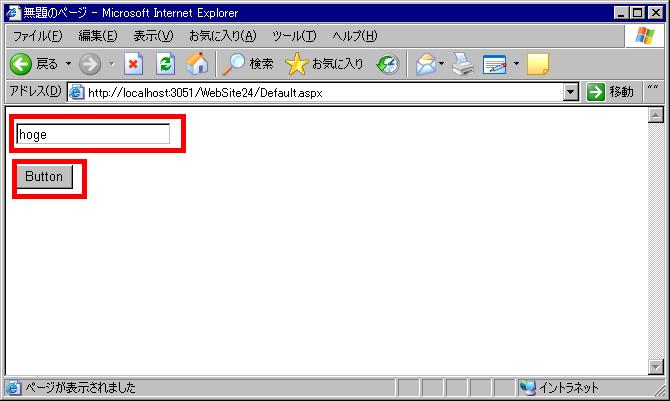The height and width of the screenshot is (401, 670).
Task: Click the address bar URL field
Action: point(324,92)
